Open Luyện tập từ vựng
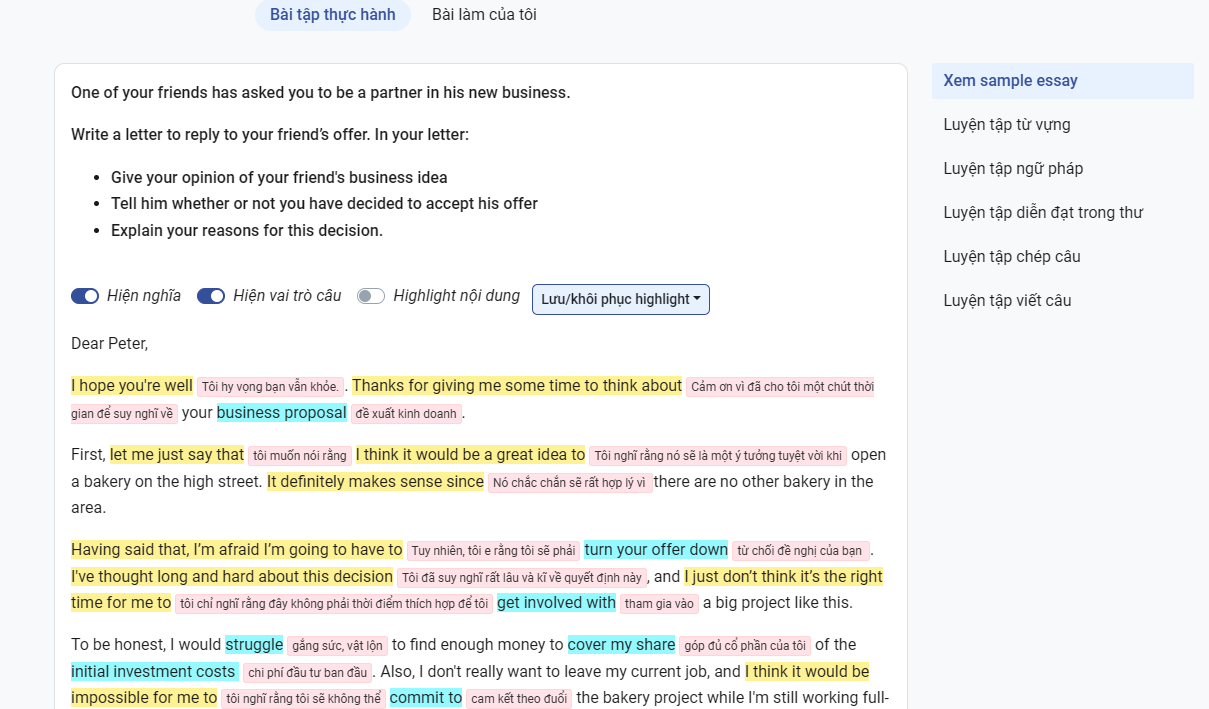 point(1007,125)
